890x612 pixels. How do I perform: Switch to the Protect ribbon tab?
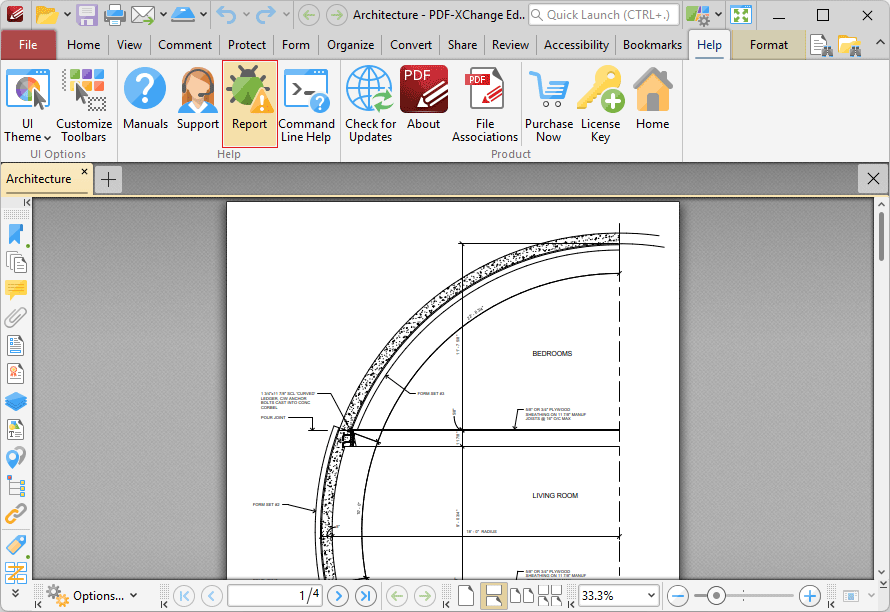247,45
